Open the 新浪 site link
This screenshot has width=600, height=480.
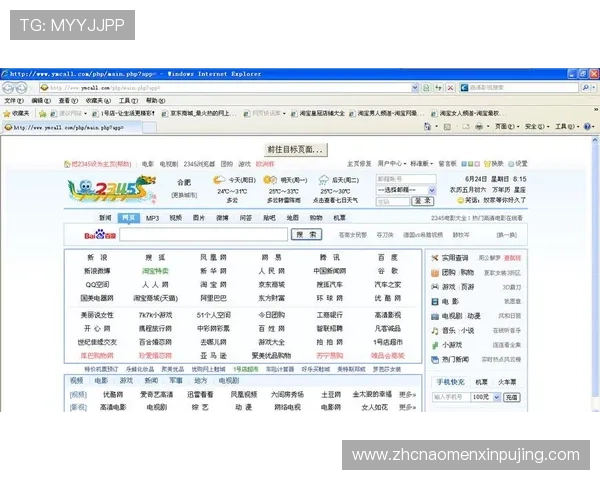click(97, 258)
